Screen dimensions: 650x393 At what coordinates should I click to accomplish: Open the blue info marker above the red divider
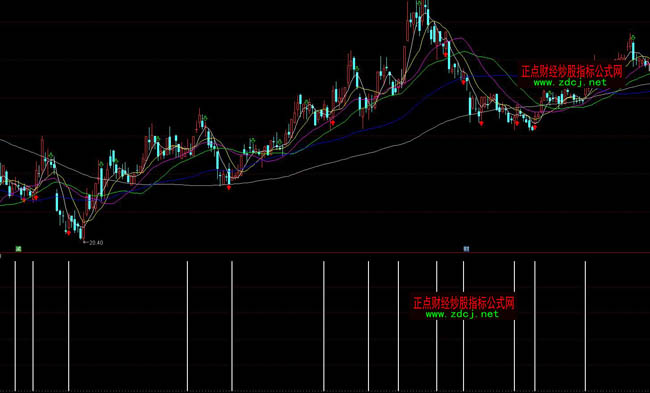tap(466, 249)
